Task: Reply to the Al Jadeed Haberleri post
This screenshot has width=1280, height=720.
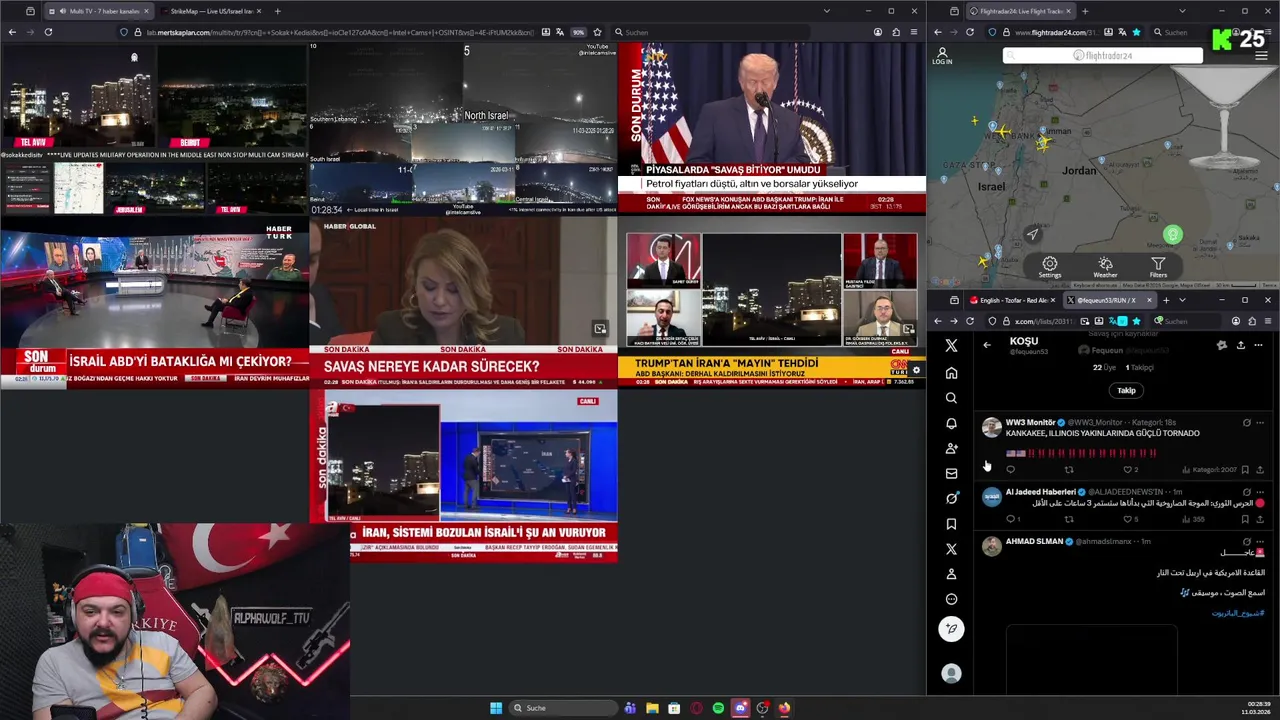Action: (x=1010, y=519)
